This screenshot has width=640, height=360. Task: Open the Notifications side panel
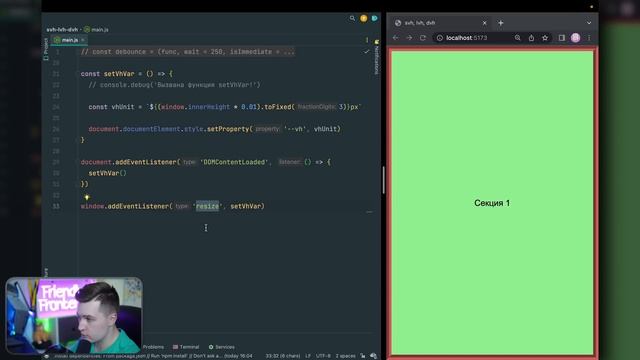(377, 57)
